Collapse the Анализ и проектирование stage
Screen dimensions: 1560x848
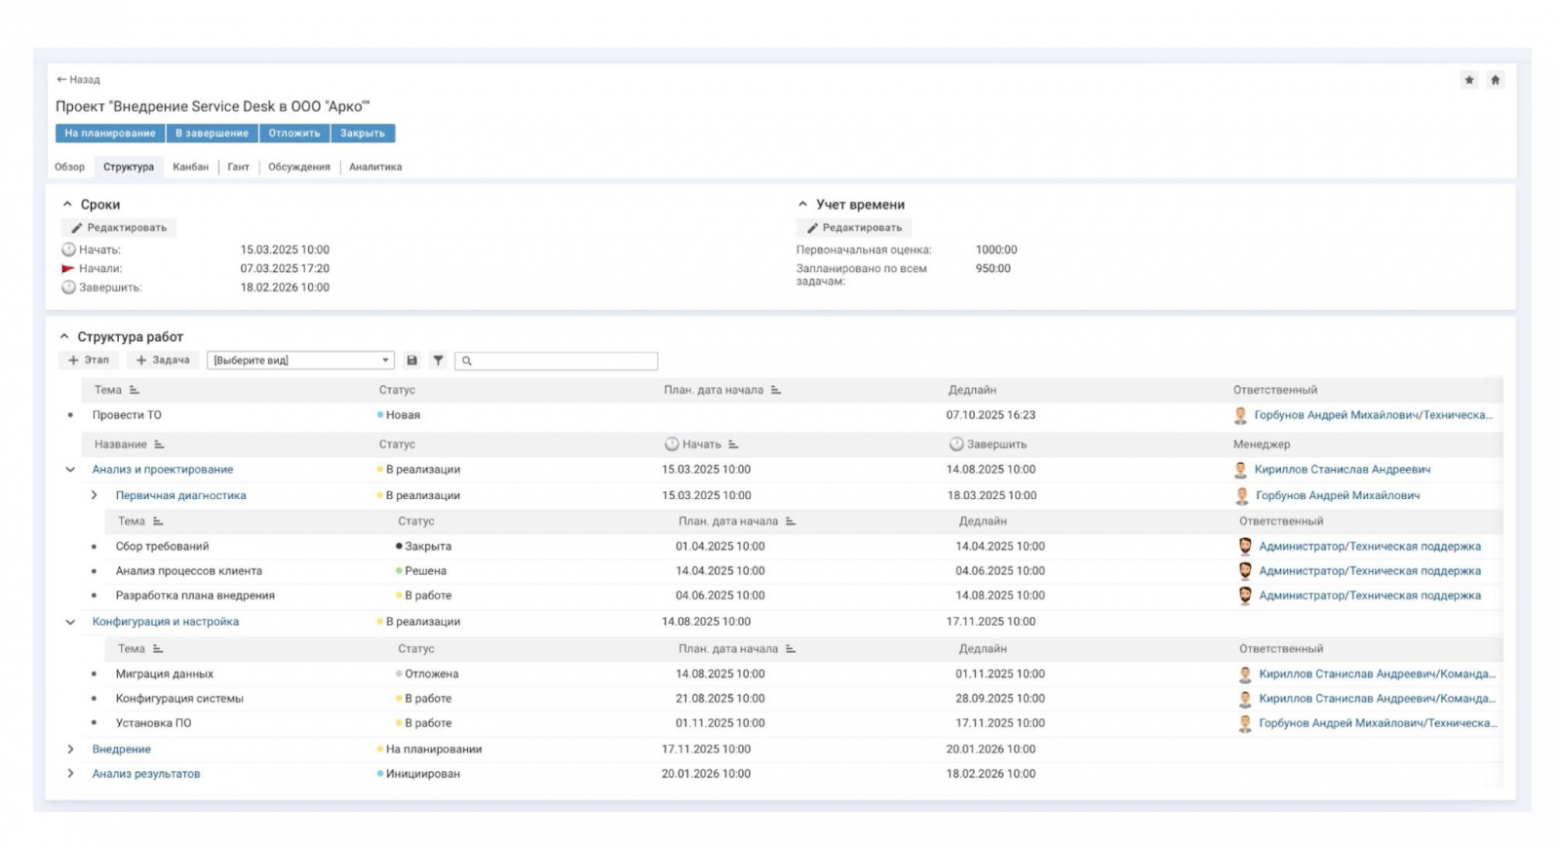[x=70, y=470]
